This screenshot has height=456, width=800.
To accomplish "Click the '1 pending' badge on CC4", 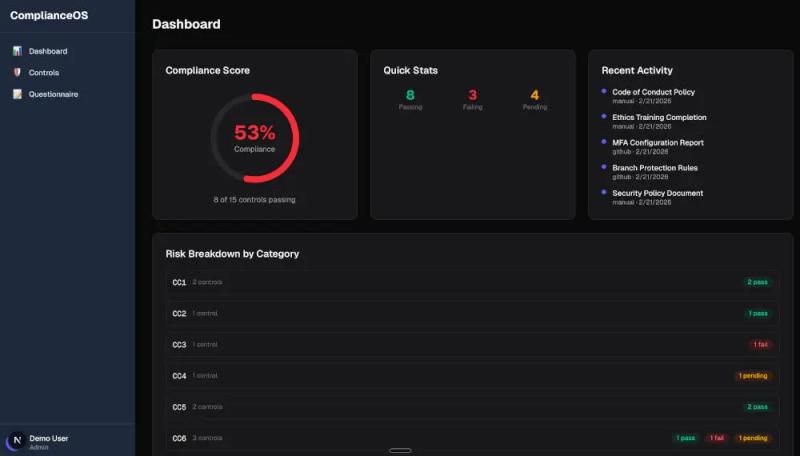I will [x=753, y=375].
